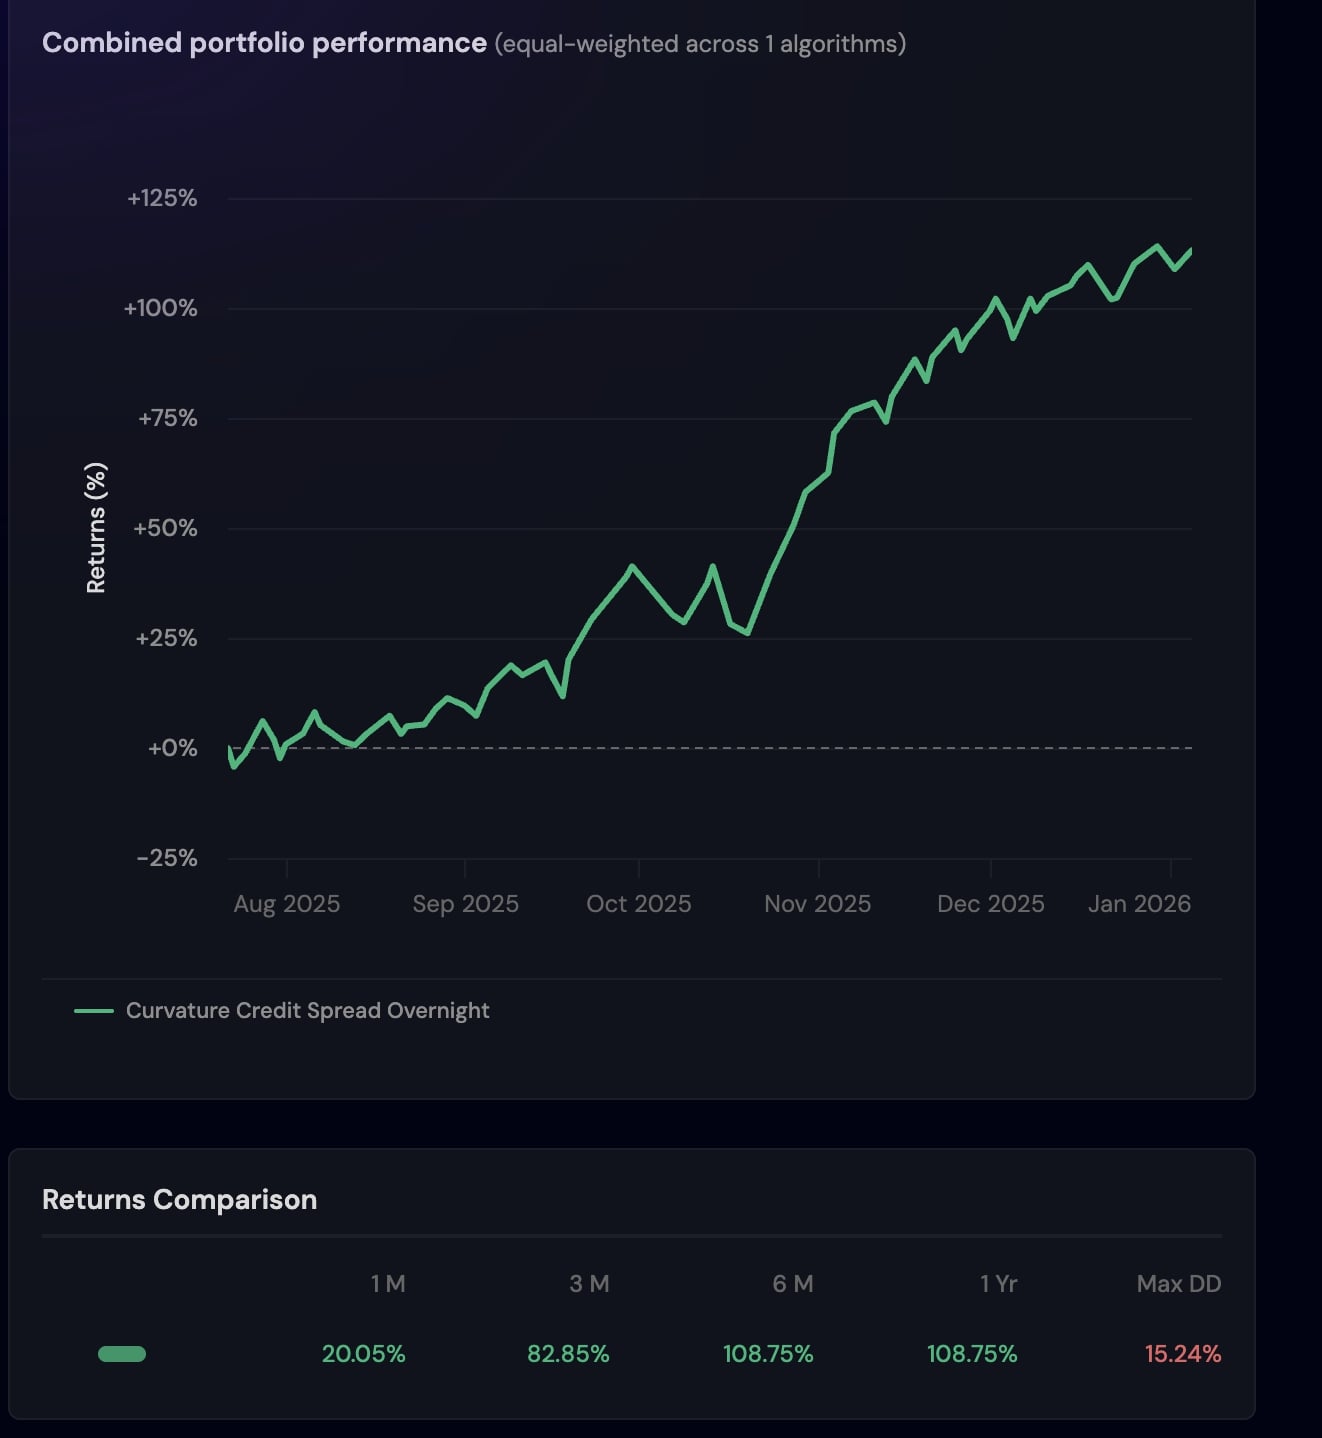This screenshot has width=1322, height=1438.
Task: Select the 1 M column header
Action: click(x=388, y=1284)
